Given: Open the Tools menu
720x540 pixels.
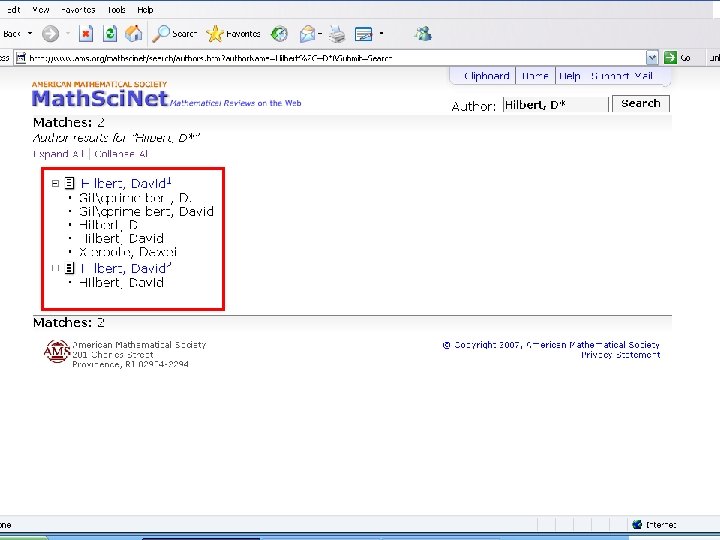Looking at the screenshot, I should (116, 10).
